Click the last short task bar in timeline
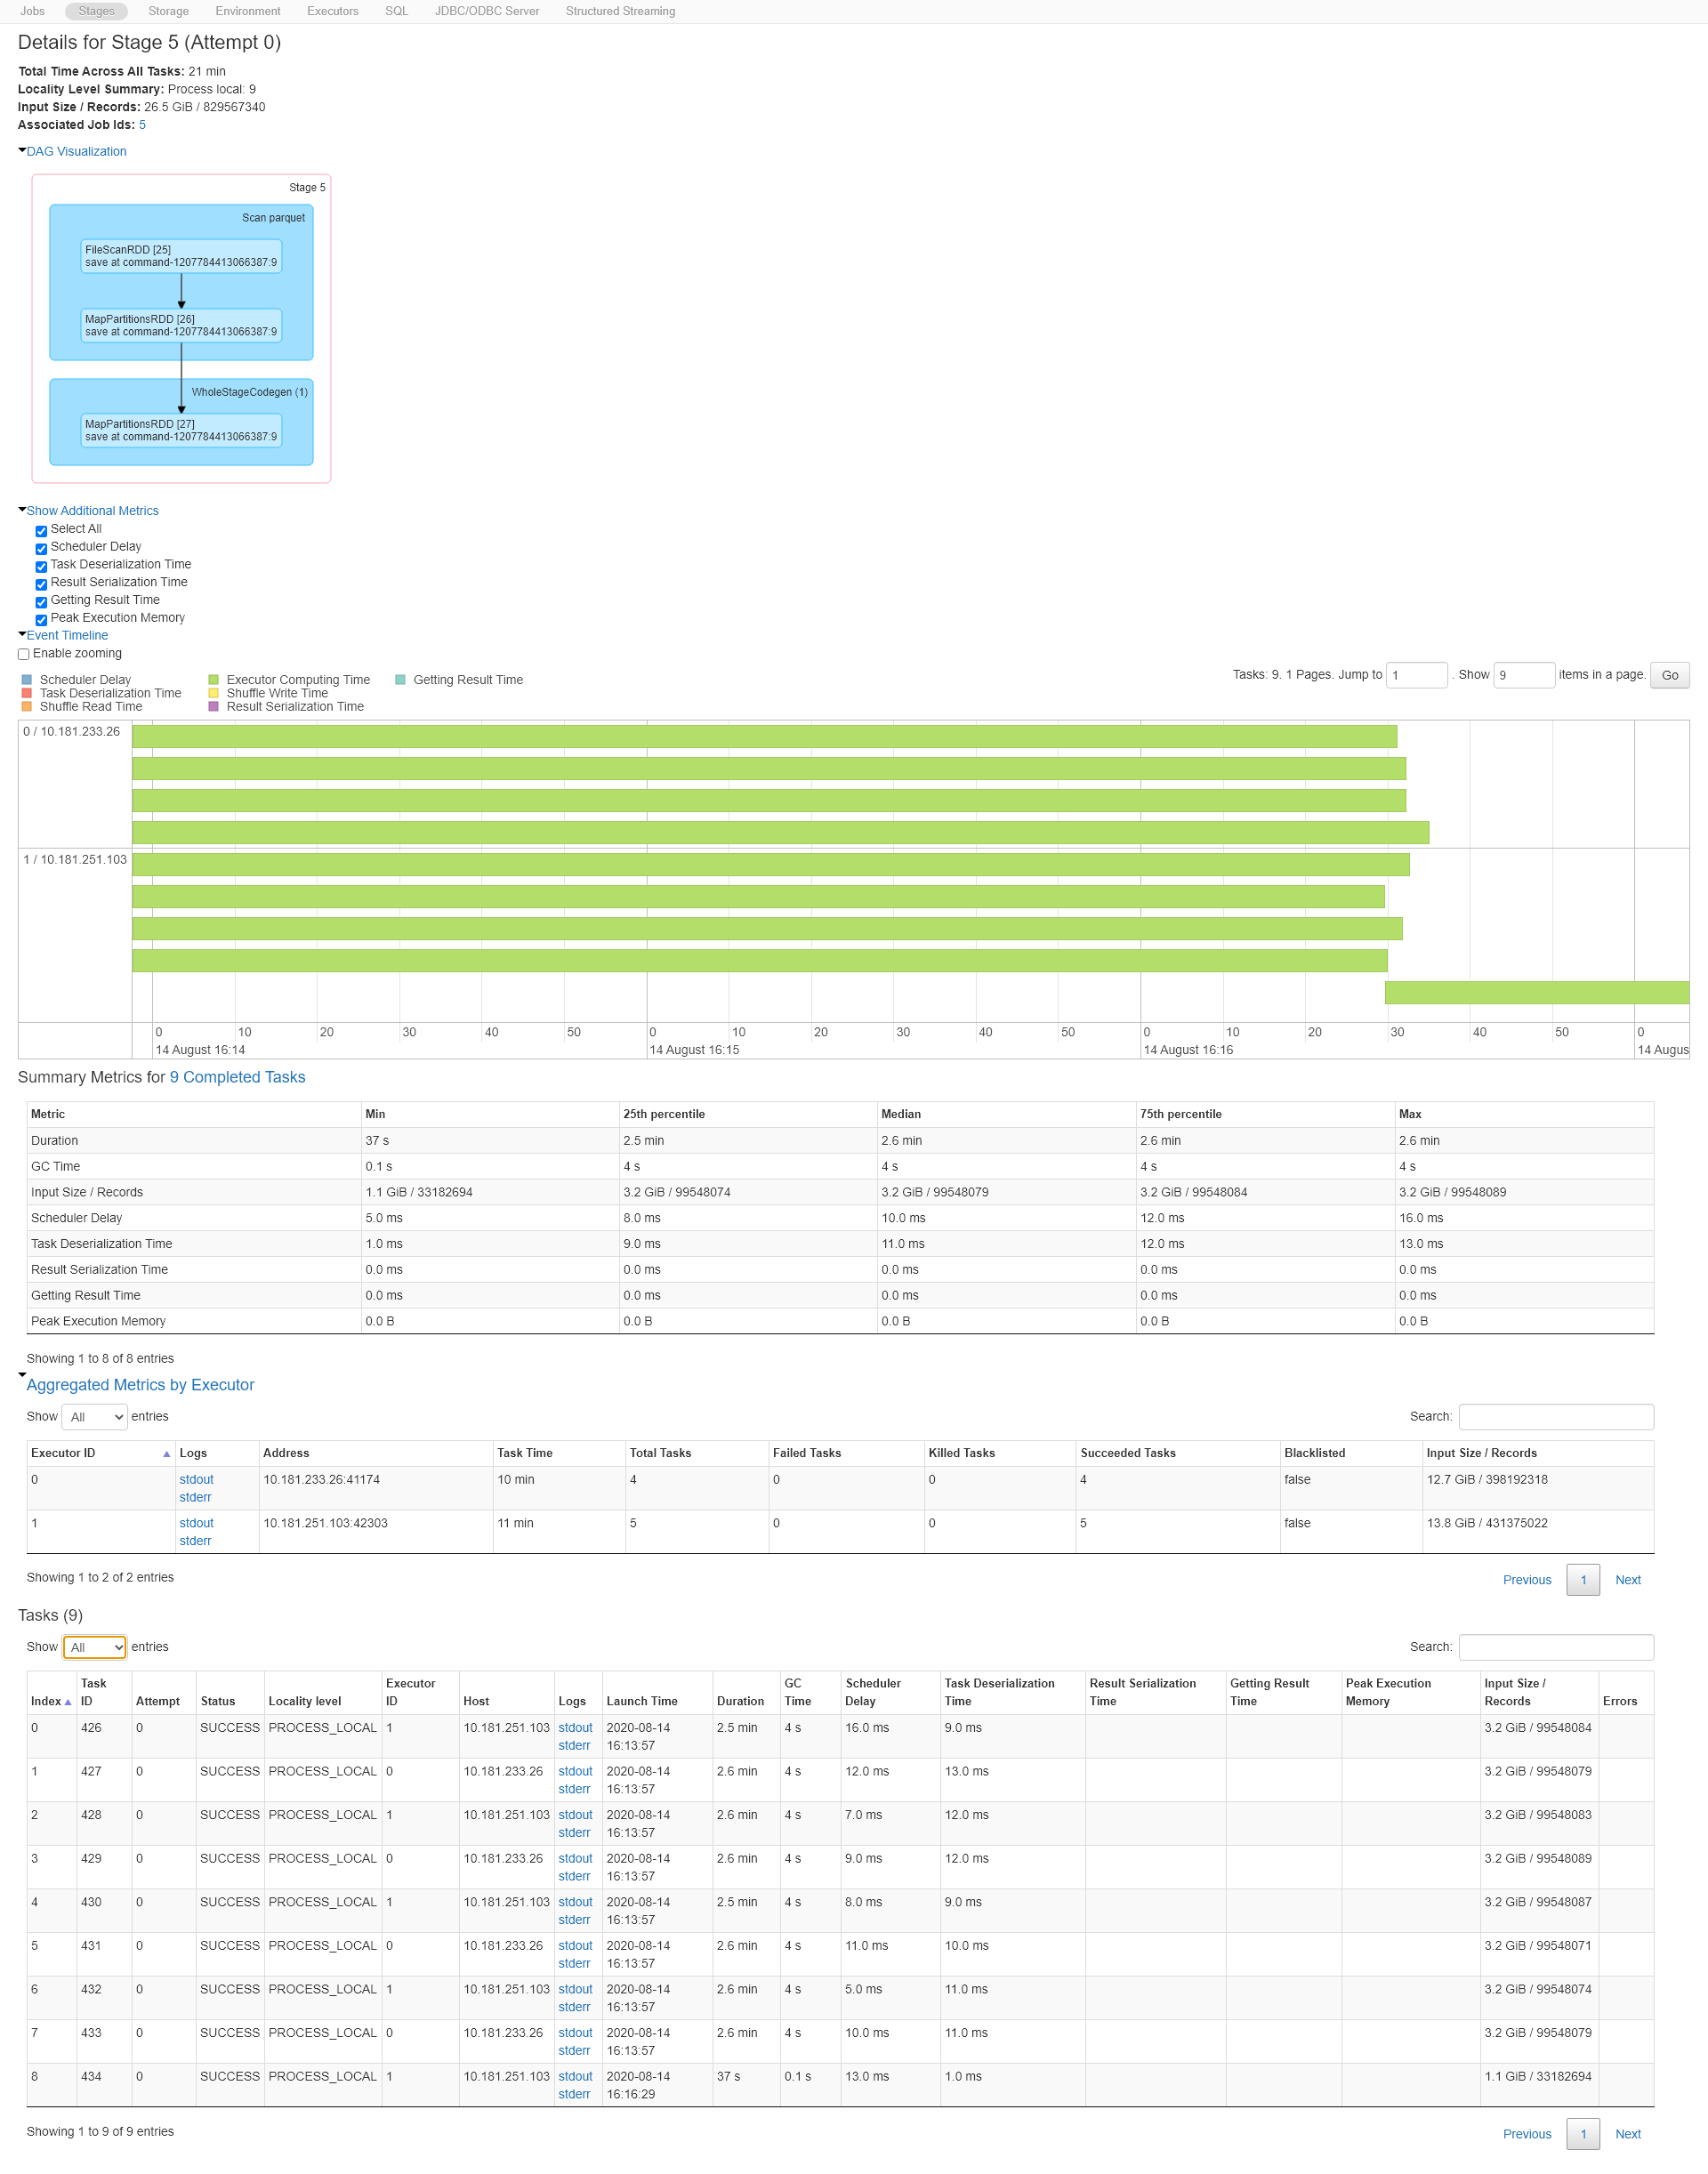 pos(1536,992)
